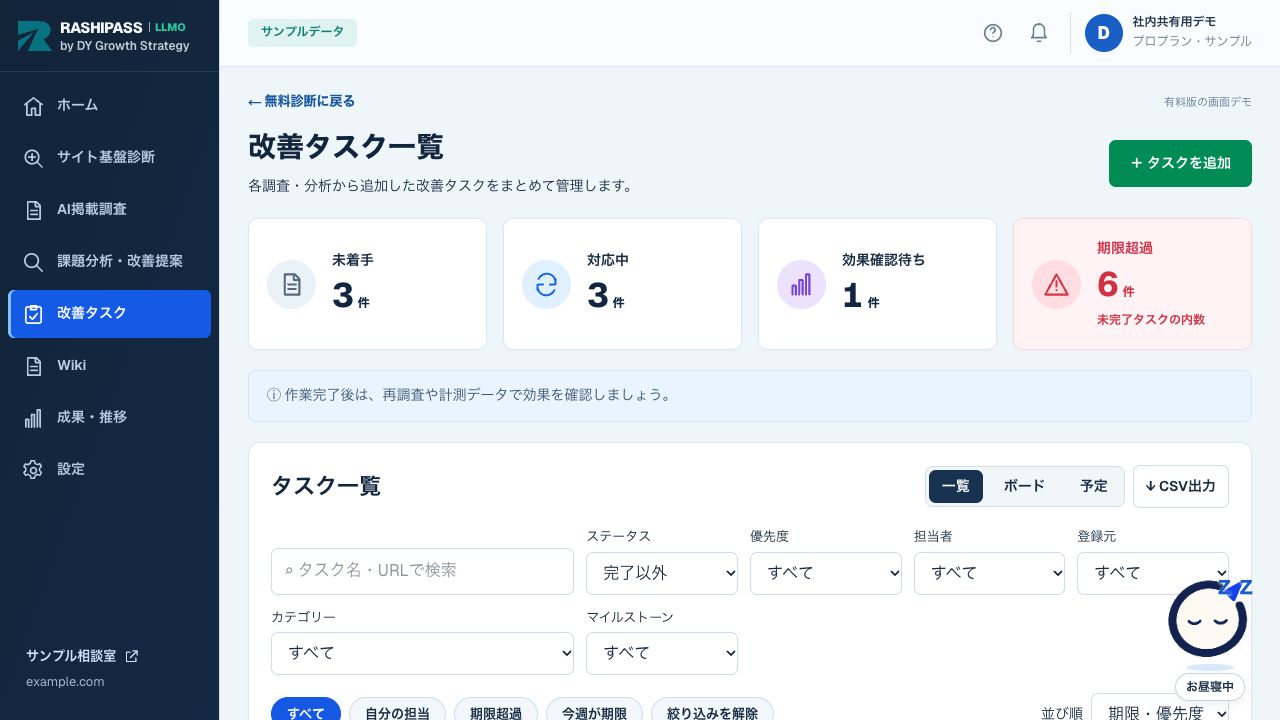Switch to the ボード view tab

pos(1024,486)
